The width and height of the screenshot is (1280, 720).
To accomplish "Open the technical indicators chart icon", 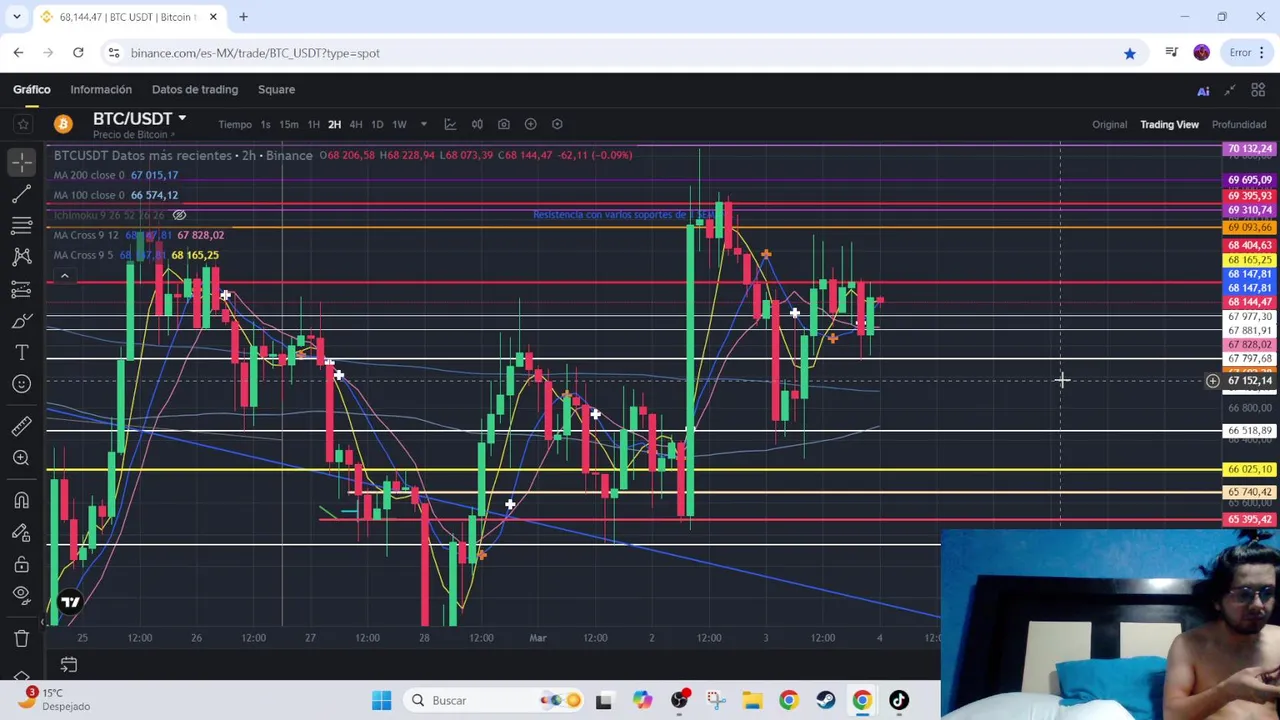I will [x=450, y=124].
